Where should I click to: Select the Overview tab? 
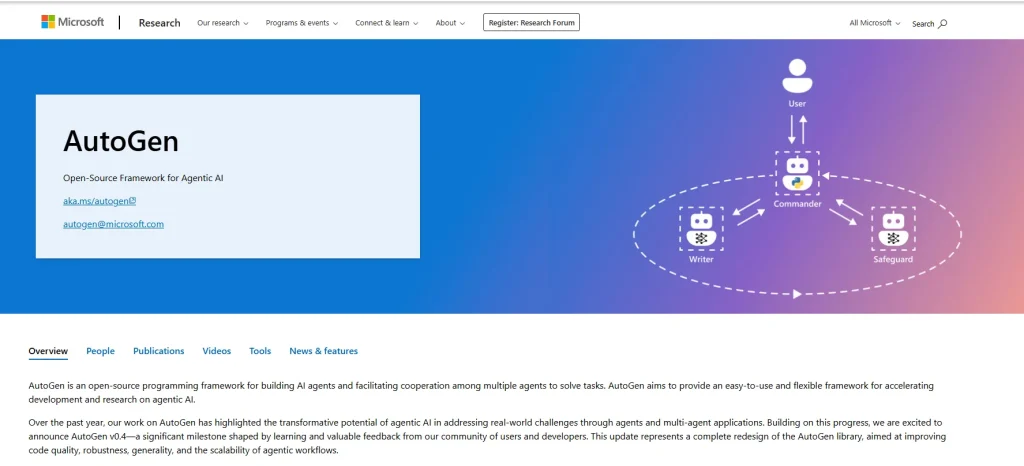[x=48, y=351]
